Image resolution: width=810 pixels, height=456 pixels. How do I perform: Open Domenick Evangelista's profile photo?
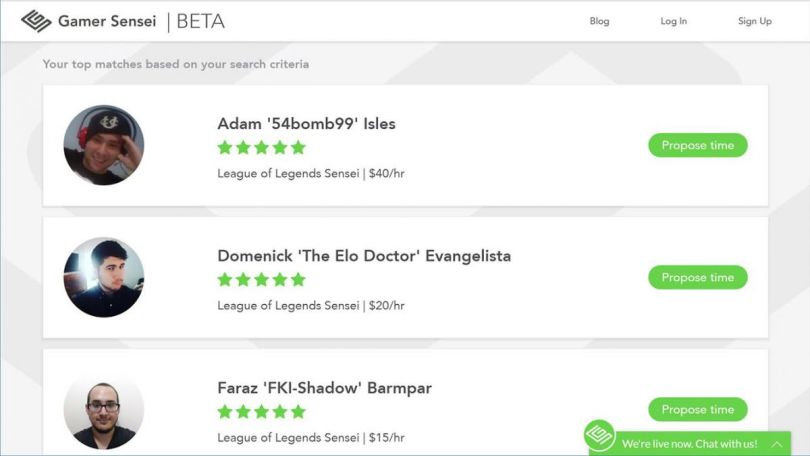click(104, 277)
